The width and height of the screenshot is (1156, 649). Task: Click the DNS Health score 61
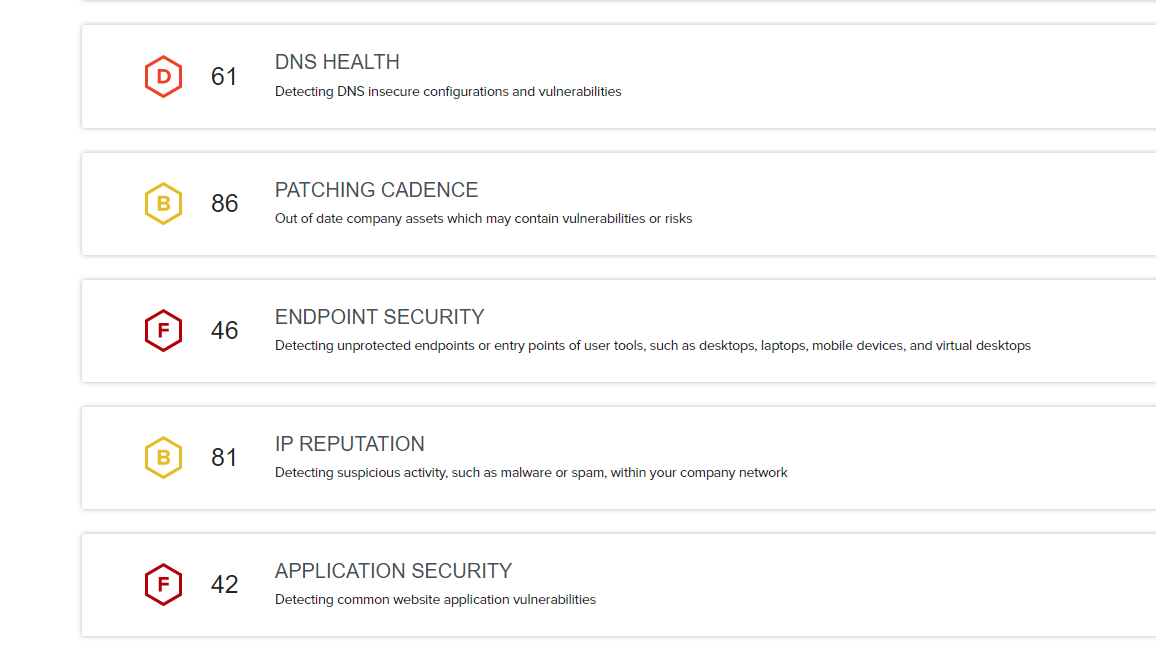pos(224,77)
